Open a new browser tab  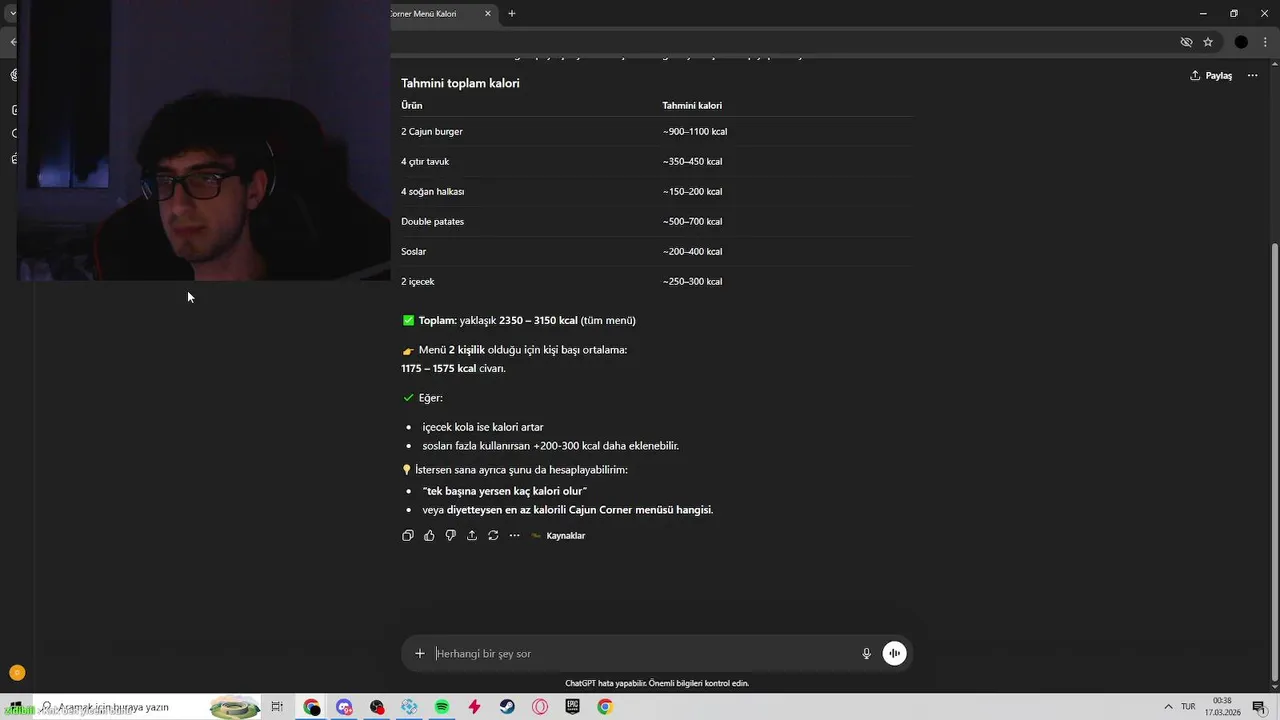coord(512,14)
